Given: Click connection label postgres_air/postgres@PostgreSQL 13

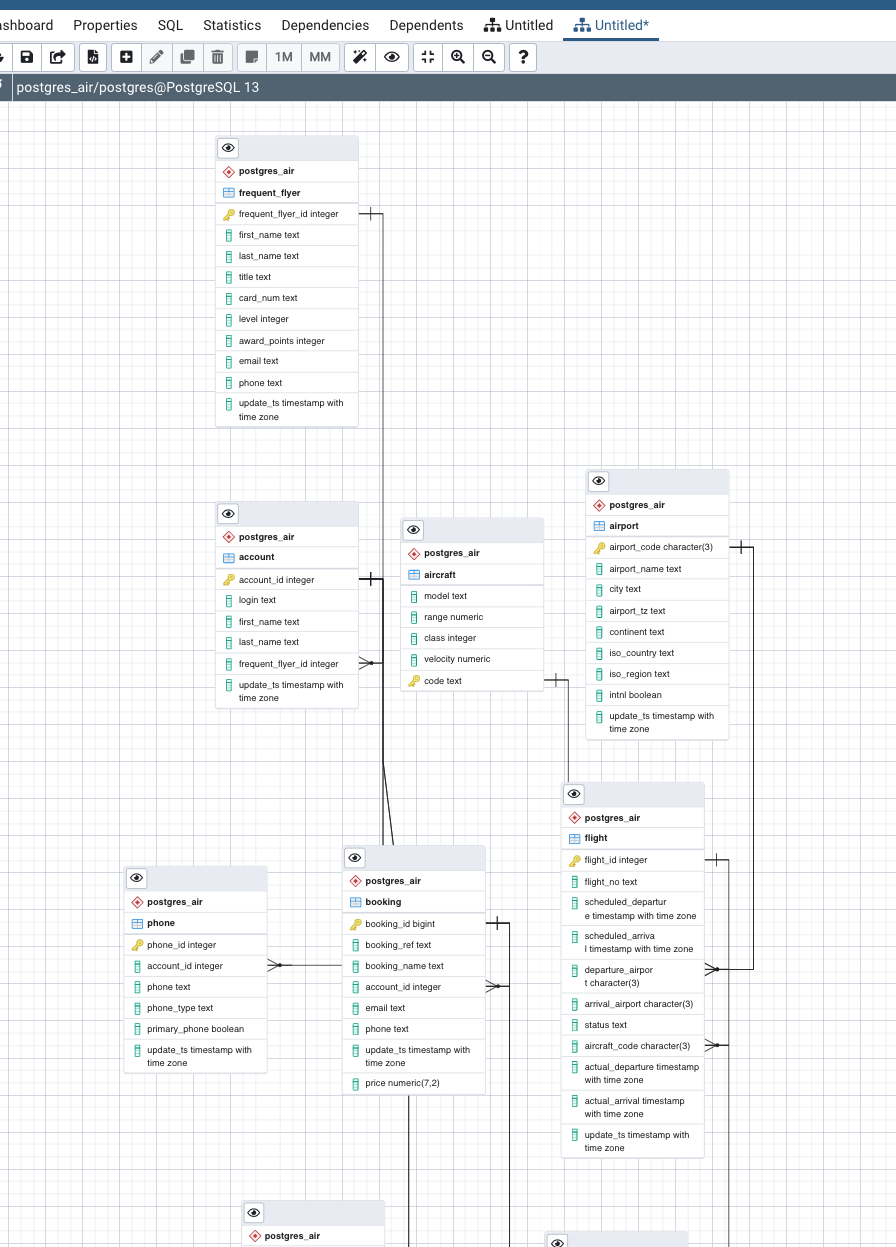Looking at the screenshot, I should click(138, 87).
